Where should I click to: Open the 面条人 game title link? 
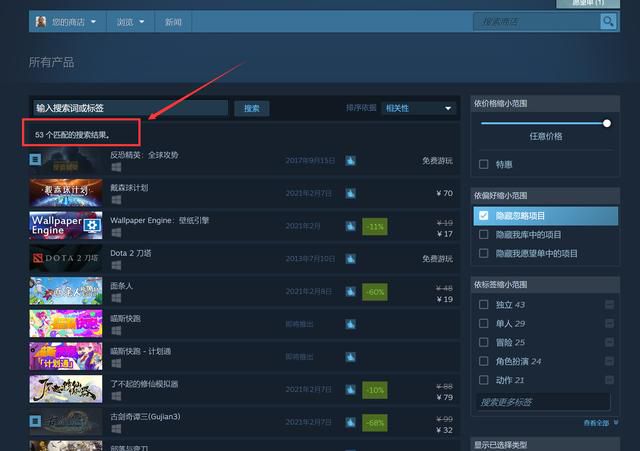pos(121,286)
